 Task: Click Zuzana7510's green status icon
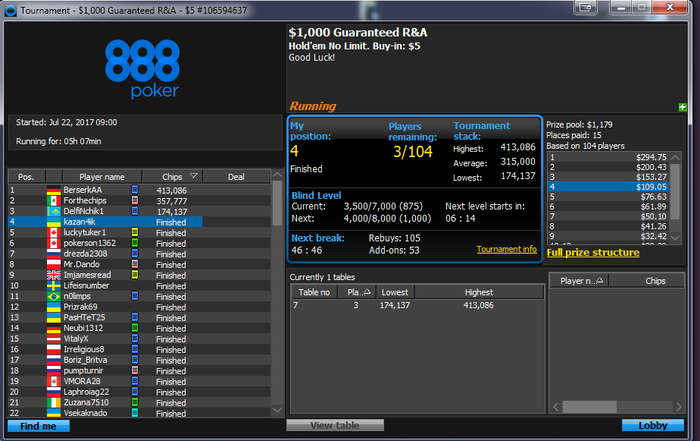click(x=135, y=402)
